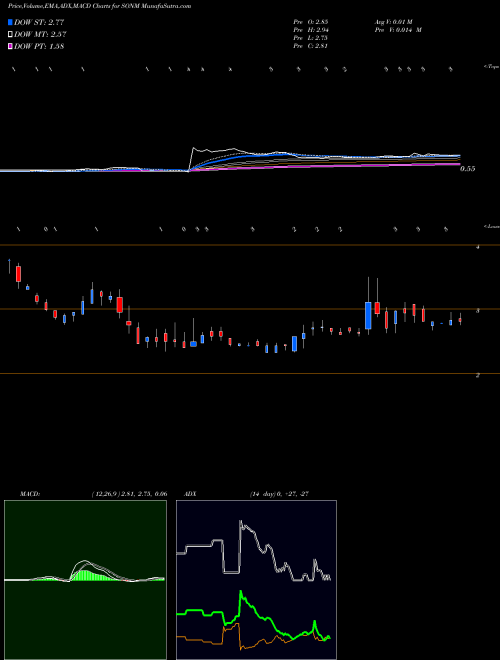This screenshot has width=500, height=660.
Task: Click the '<-Tops' marker label
Action: tap(491, 67)
